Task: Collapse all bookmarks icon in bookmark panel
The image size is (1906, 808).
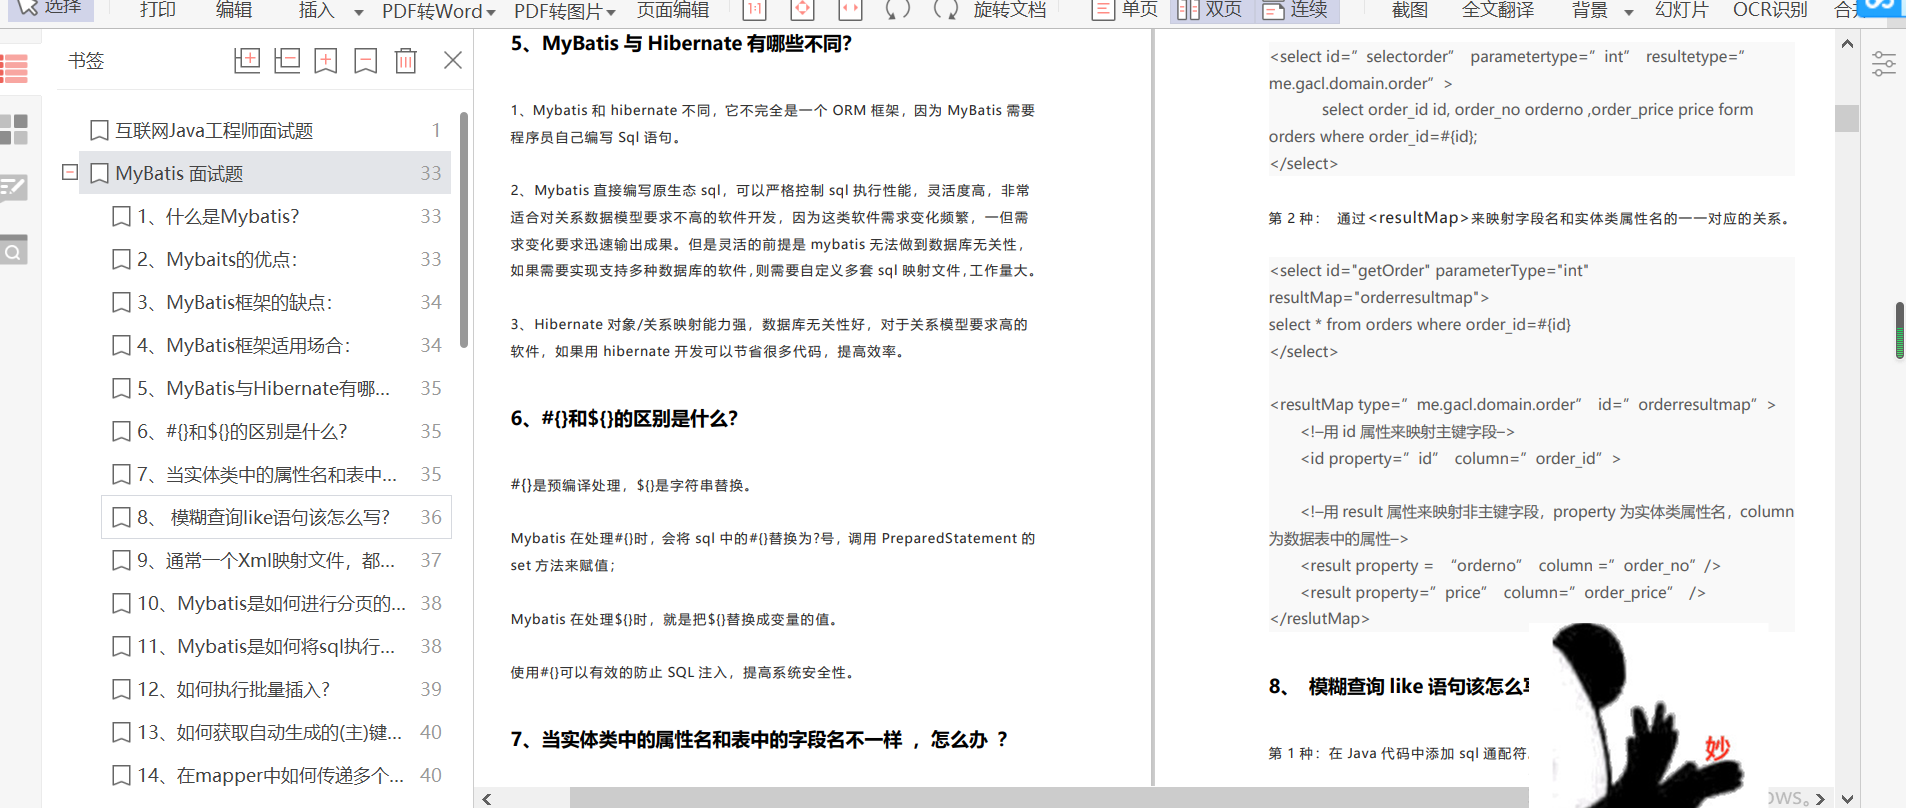Action: click(x=287, y=60)
